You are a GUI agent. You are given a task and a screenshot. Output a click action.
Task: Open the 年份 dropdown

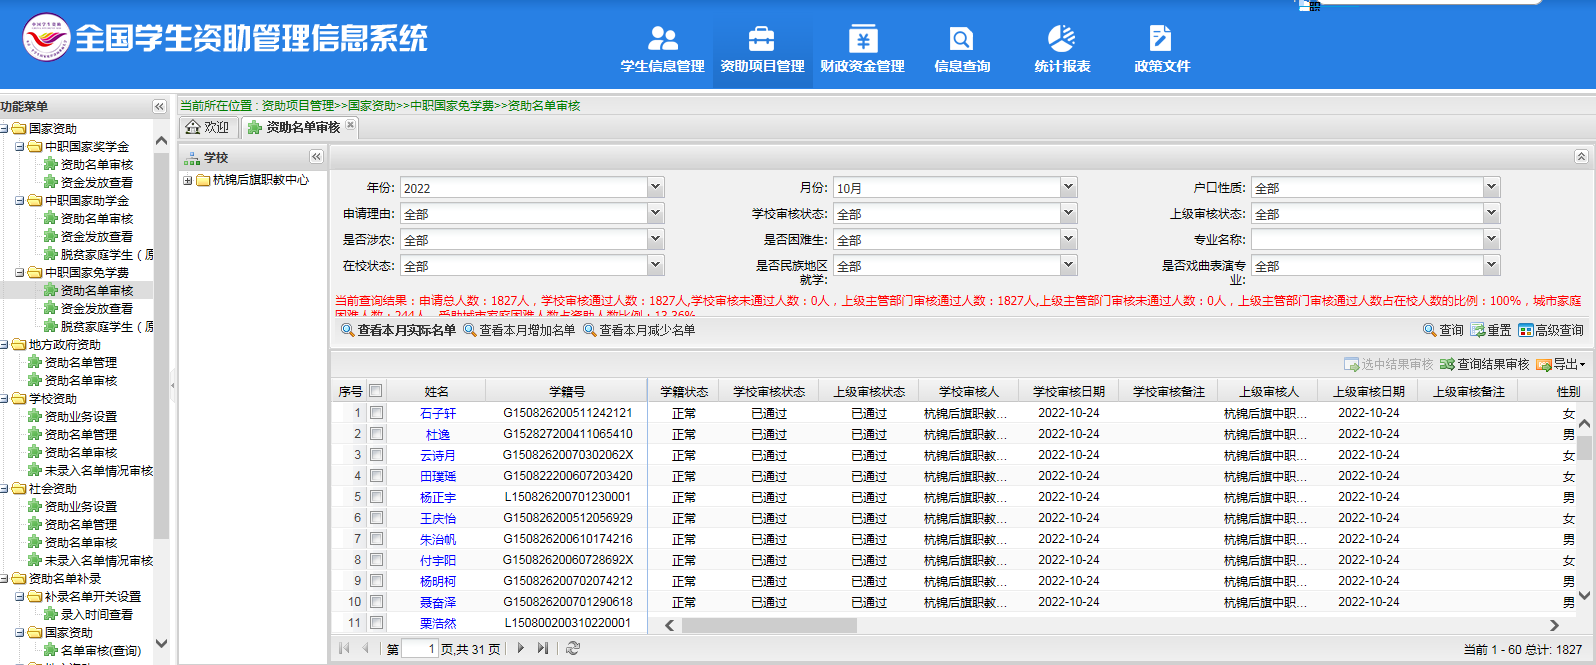[x=655, y=187]
